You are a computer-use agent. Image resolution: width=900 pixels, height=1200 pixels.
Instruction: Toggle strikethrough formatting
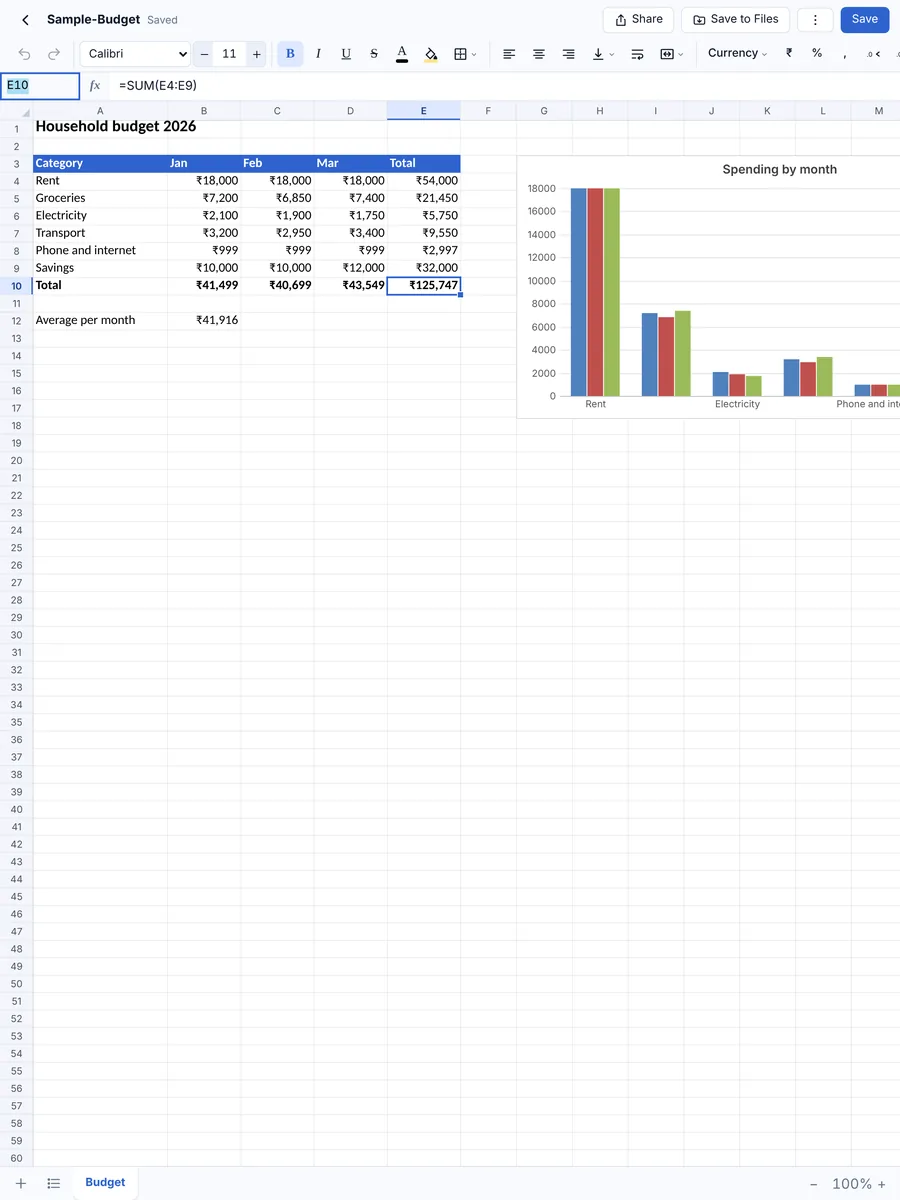[374, 54]
